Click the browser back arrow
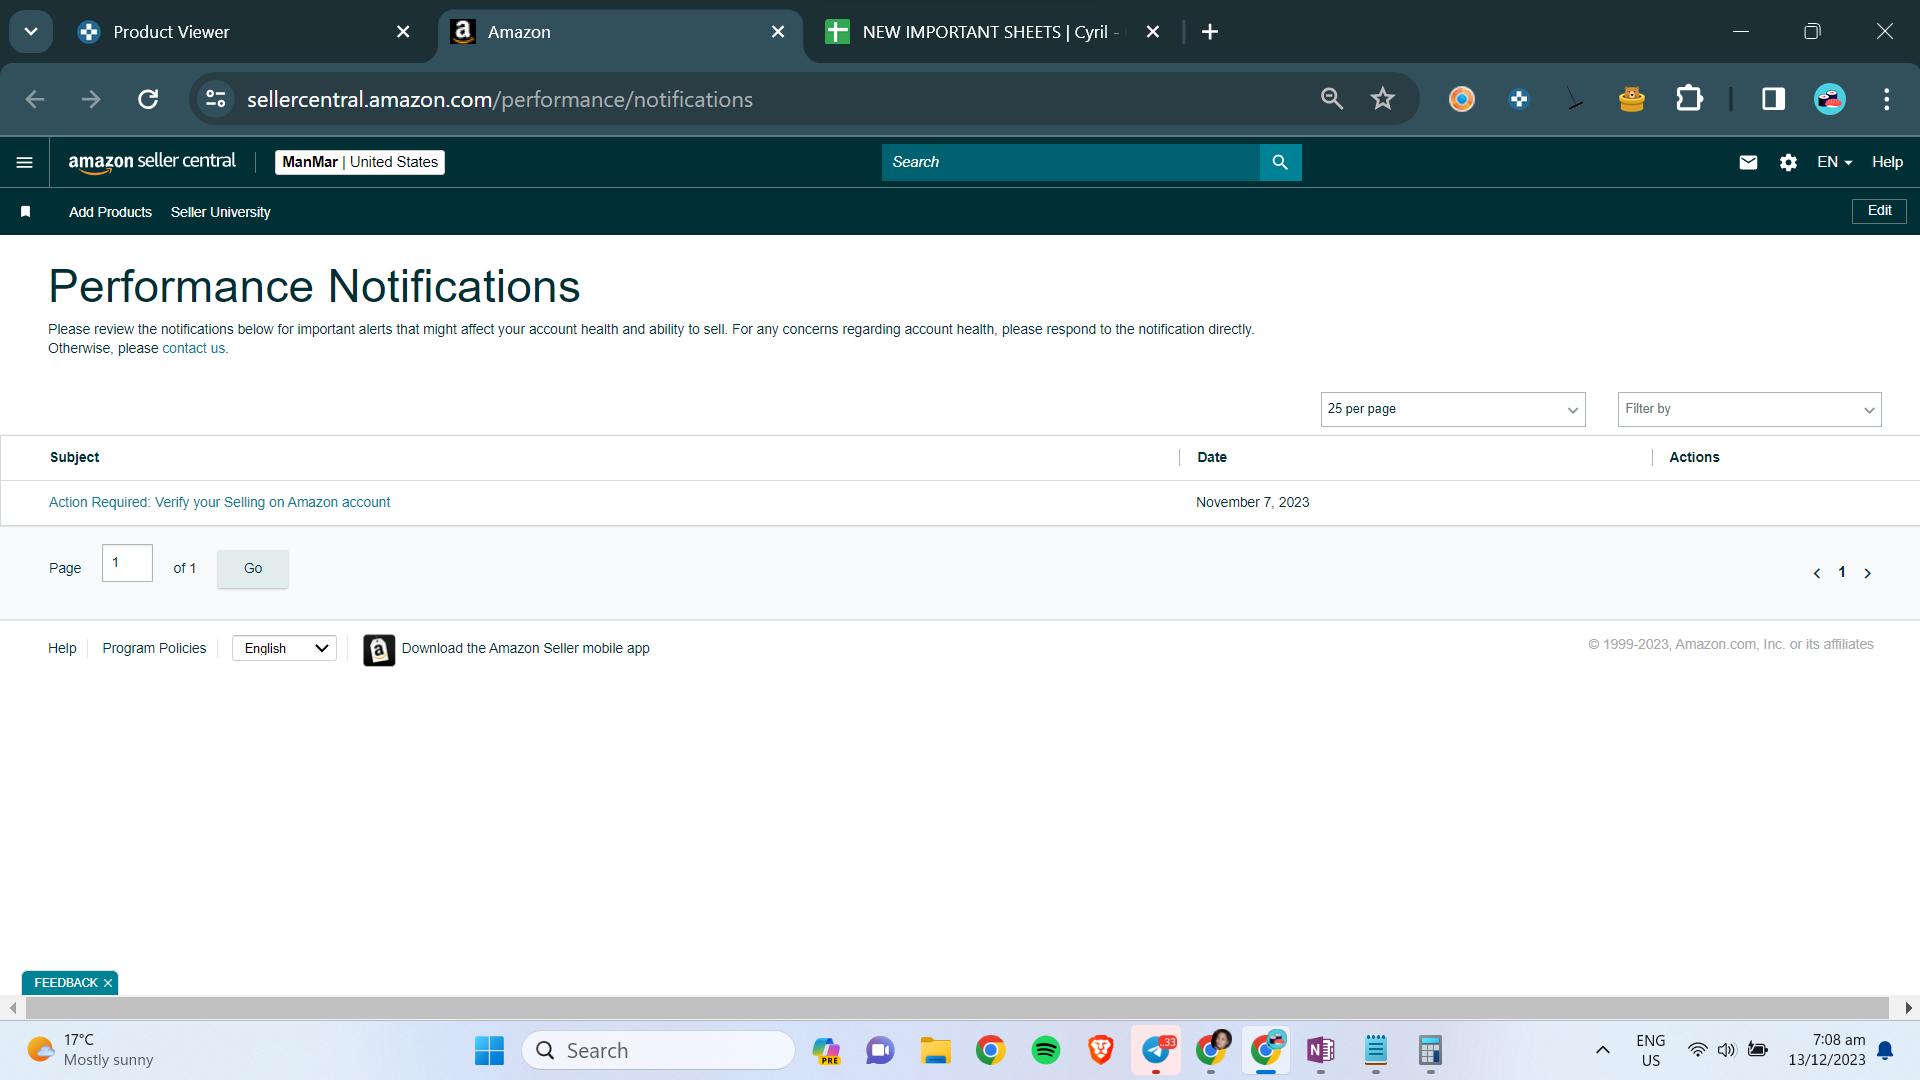 pyautogui.click(x=35, y=99)
